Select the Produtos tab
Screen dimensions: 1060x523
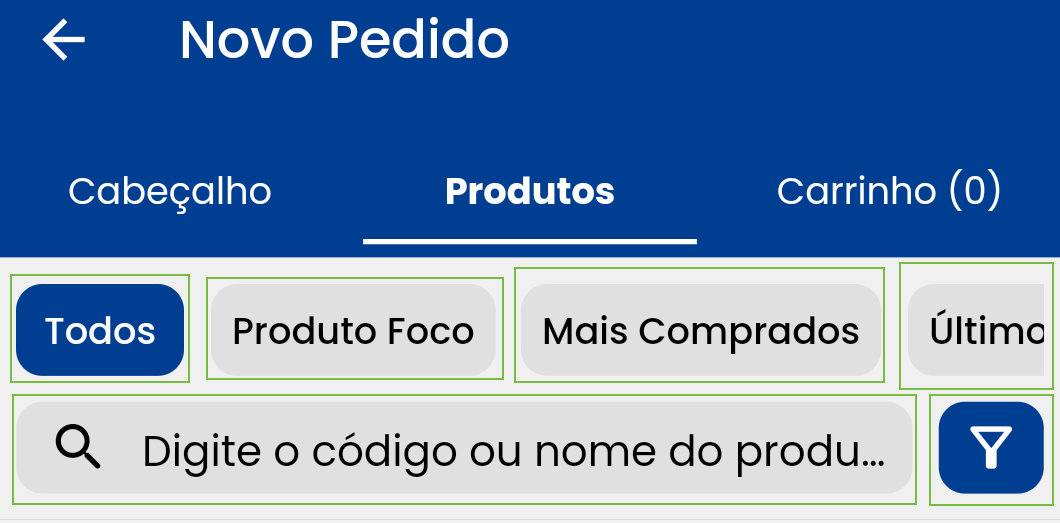coord(529,191)
